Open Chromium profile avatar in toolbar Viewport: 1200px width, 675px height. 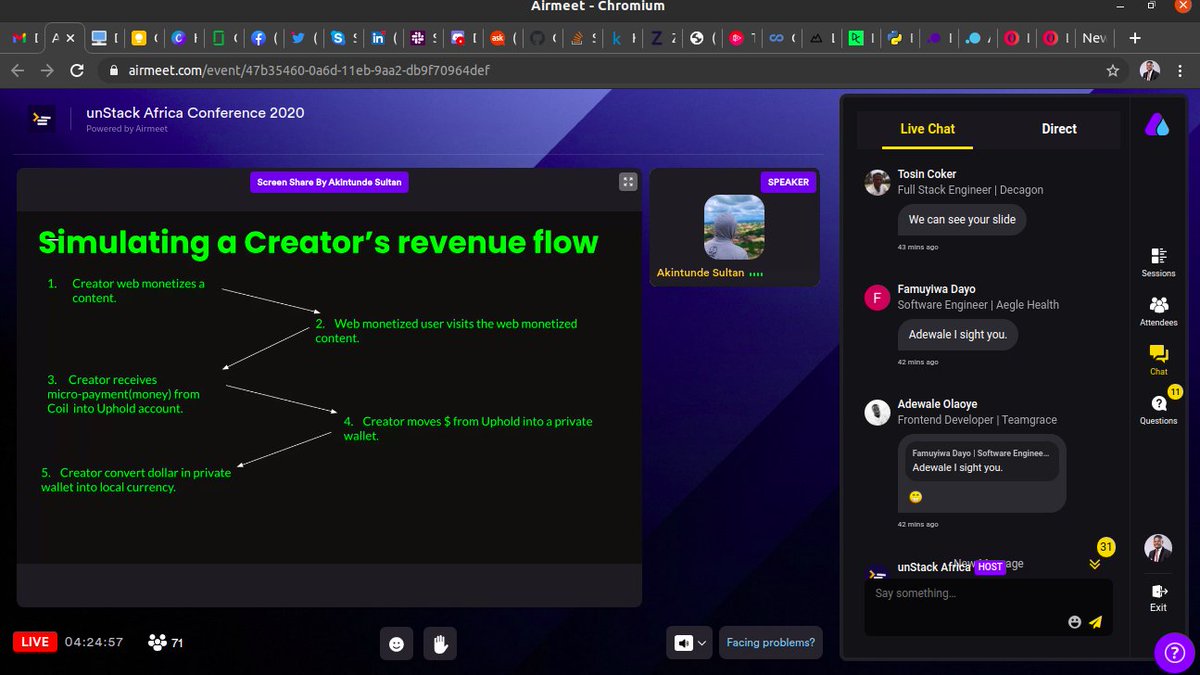[x=1150, y=71]
